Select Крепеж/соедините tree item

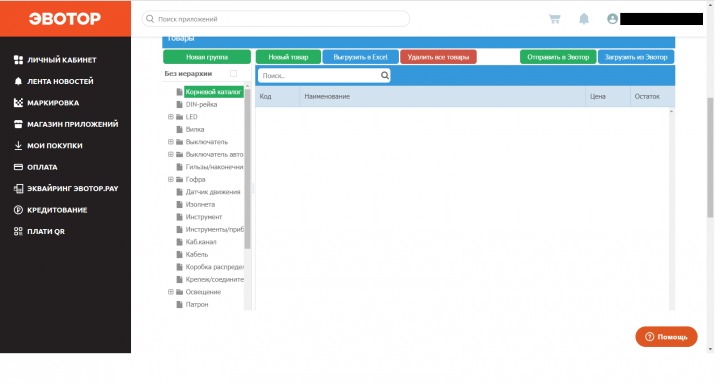(214, 279)
